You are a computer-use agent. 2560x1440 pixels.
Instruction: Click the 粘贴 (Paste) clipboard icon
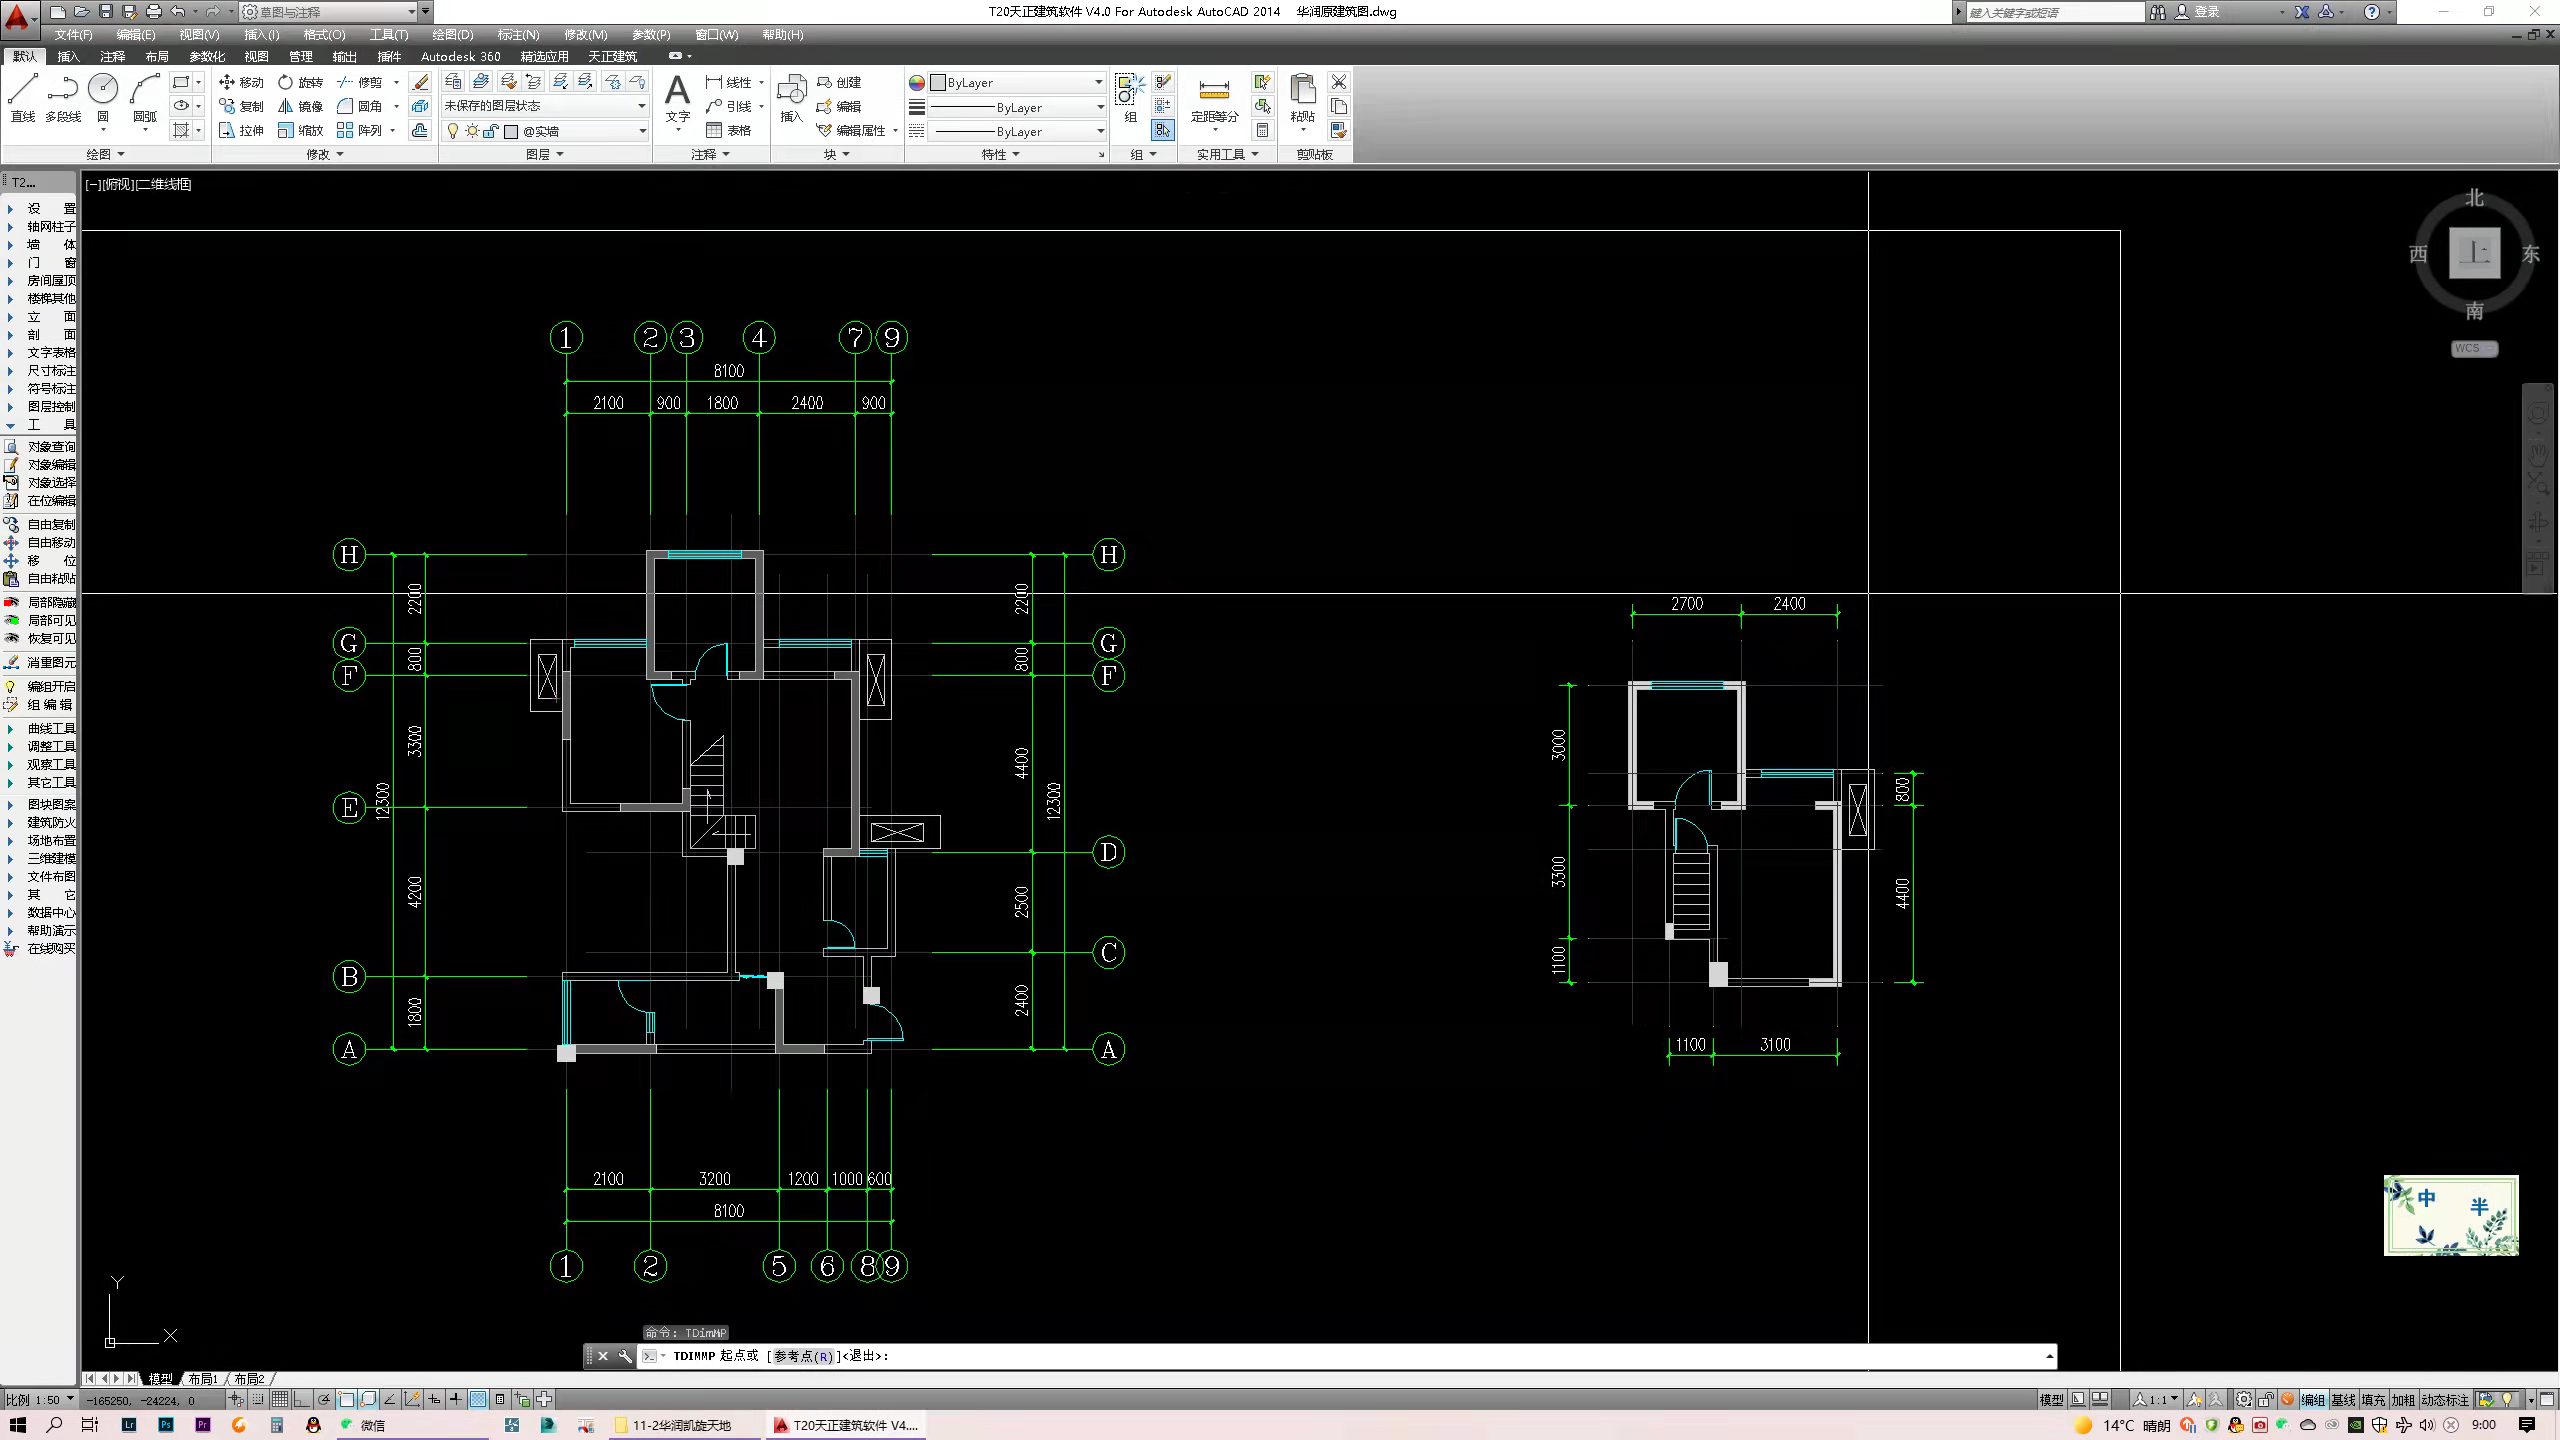[x=1302, y=98]
